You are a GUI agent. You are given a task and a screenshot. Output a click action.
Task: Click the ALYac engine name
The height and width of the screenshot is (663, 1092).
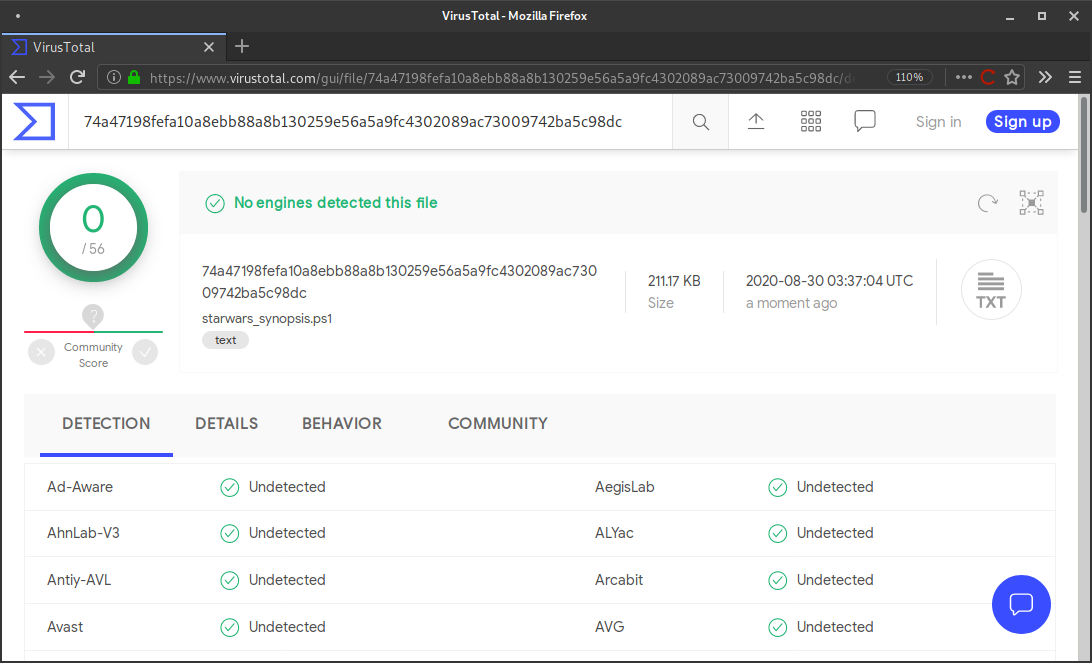click(614, 533)
